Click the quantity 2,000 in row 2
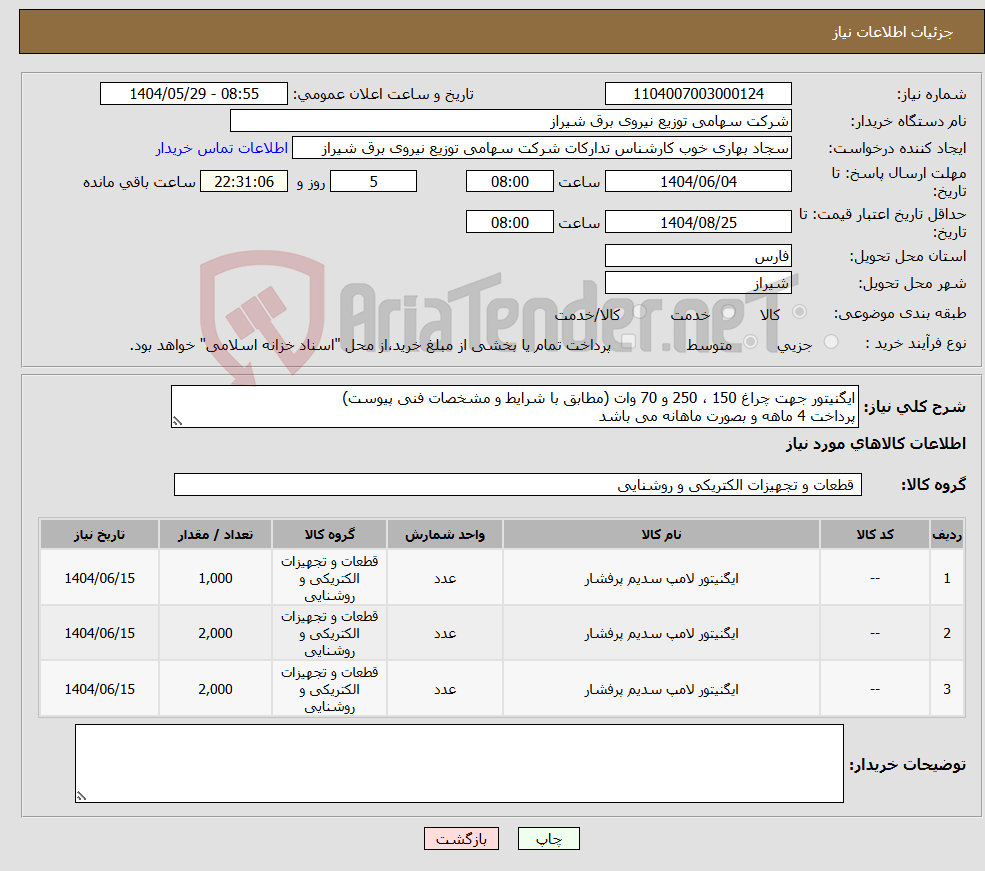 tap(215, 633)
